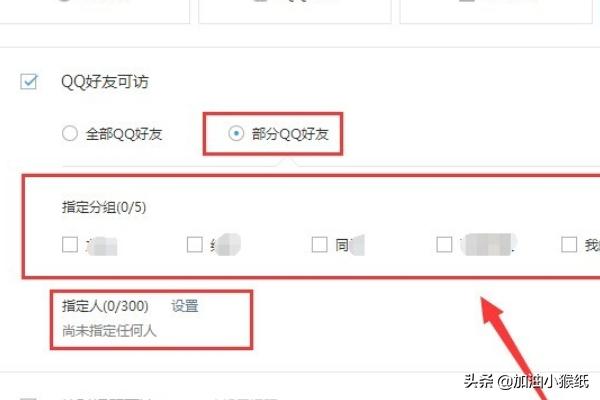The height and width of the screenshot is (400, 600).
Task: Check the group box starting with 同
Action: [x=320, y=244]
